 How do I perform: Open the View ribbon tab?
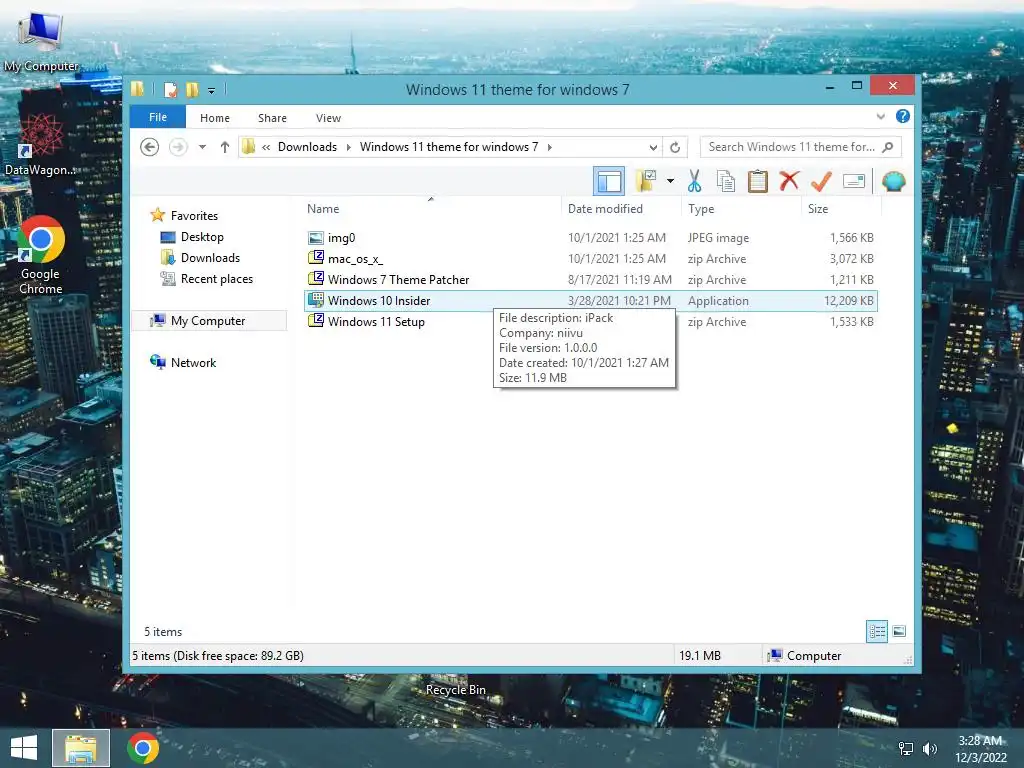point(328,118)
